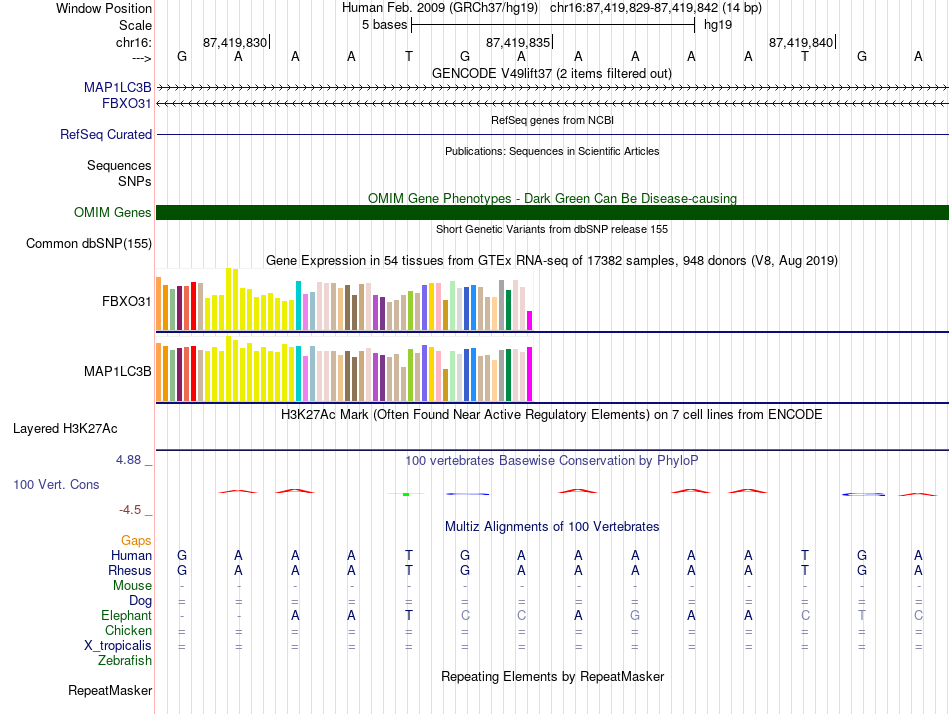950x714 pixels.
Task: Select the Chicken species row label
Action: tap(128, 630)
